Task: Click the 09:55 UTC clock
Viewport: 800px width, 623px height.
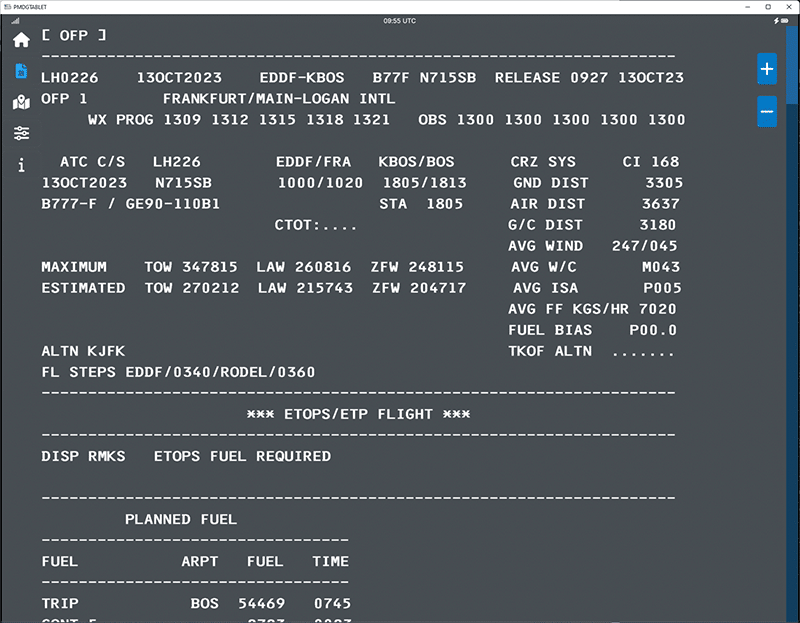Action: pos(400,20)
